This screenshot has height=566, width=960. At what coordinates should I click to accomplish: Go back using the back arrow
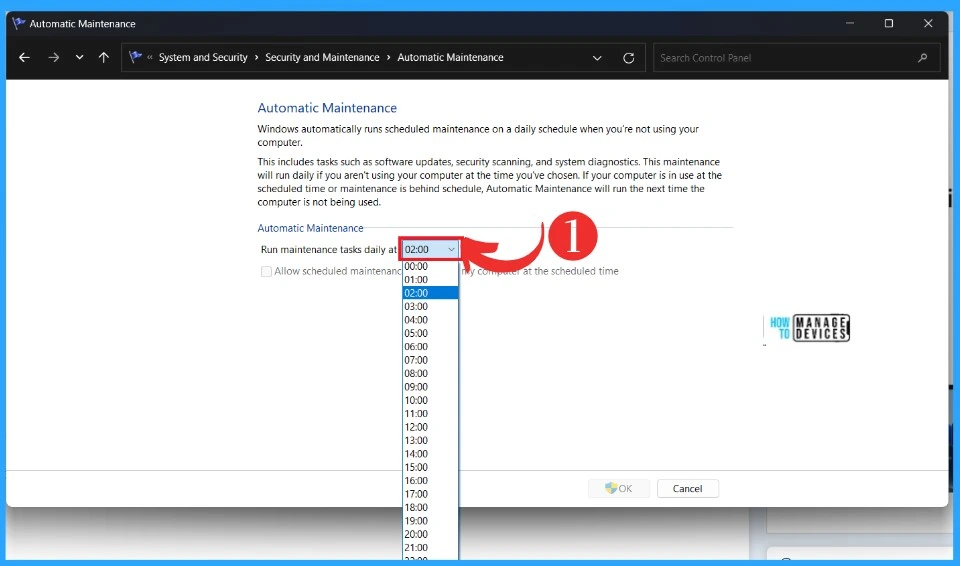click(x=24, y=58)
